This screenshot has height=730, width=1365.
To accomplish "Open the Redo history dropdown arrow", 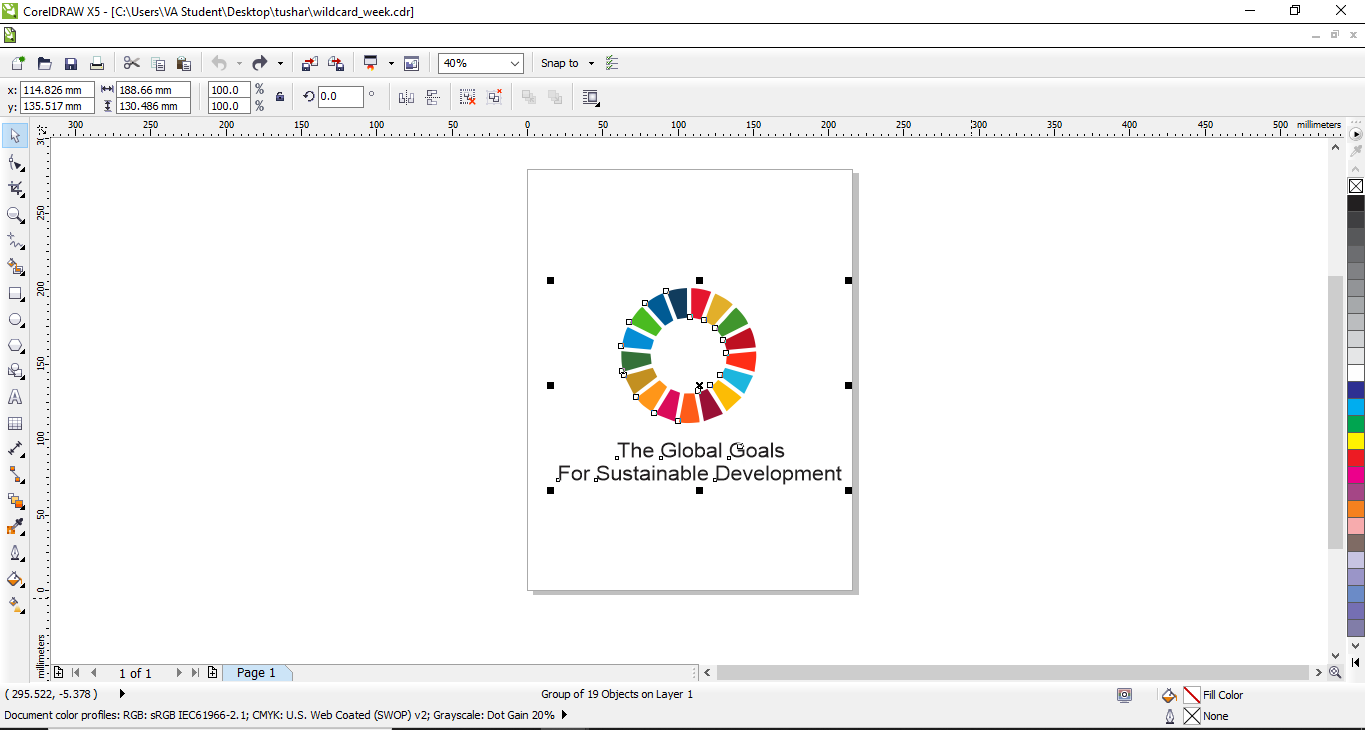I will pos(280,63).
